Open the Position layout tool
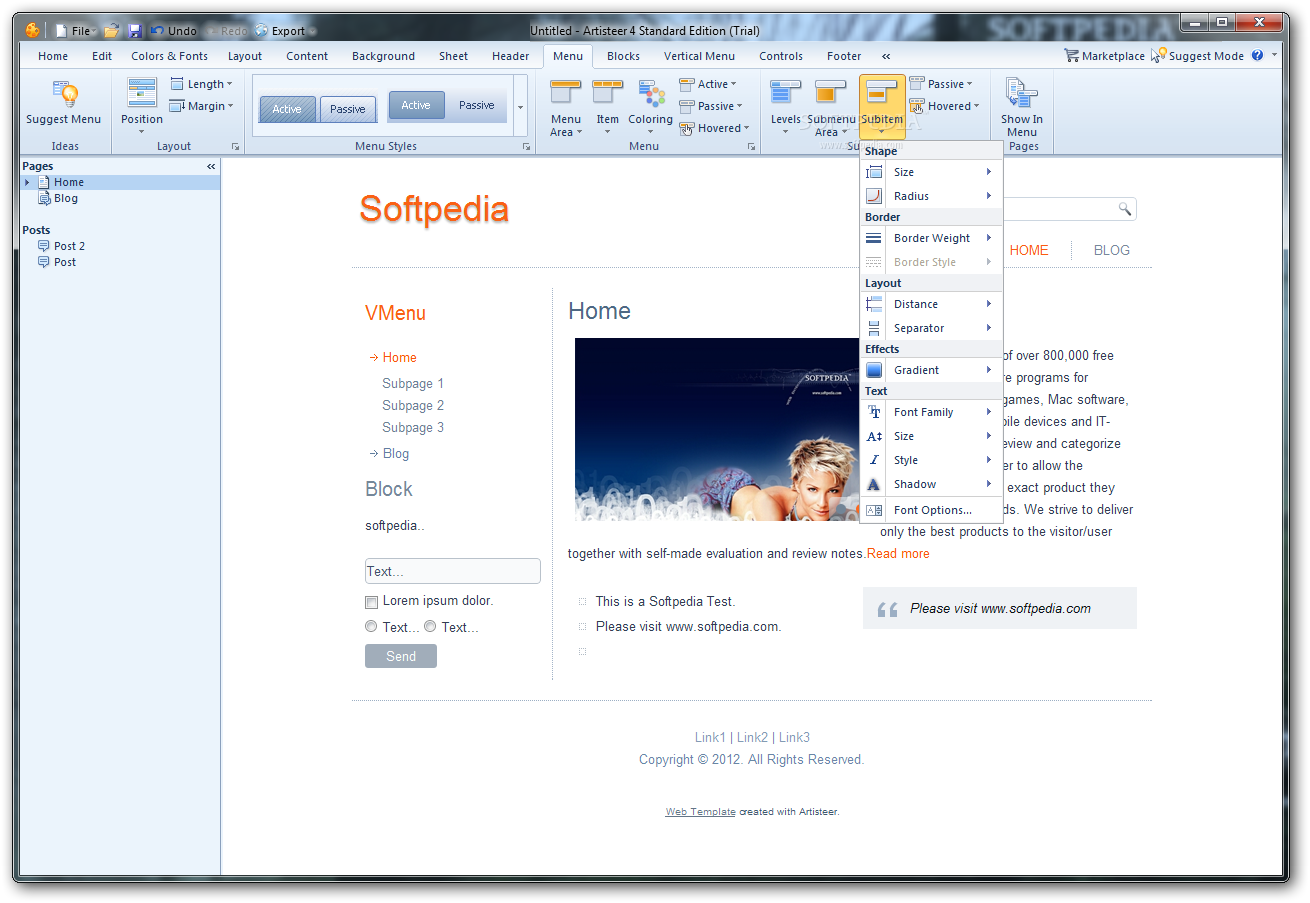The height and width of the screenshot is (903, 1310). [x=142, y=105]
